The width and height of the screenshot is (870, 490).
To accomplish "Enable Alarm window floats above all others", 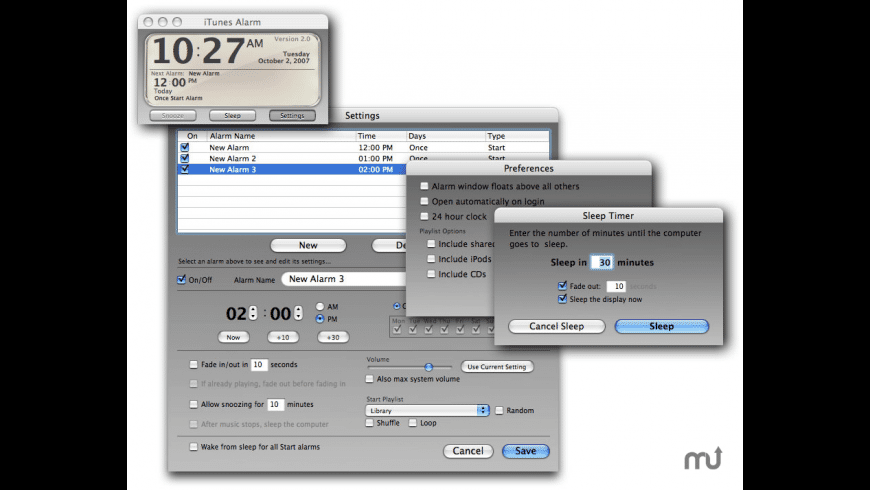I will [x=425, y=186].
